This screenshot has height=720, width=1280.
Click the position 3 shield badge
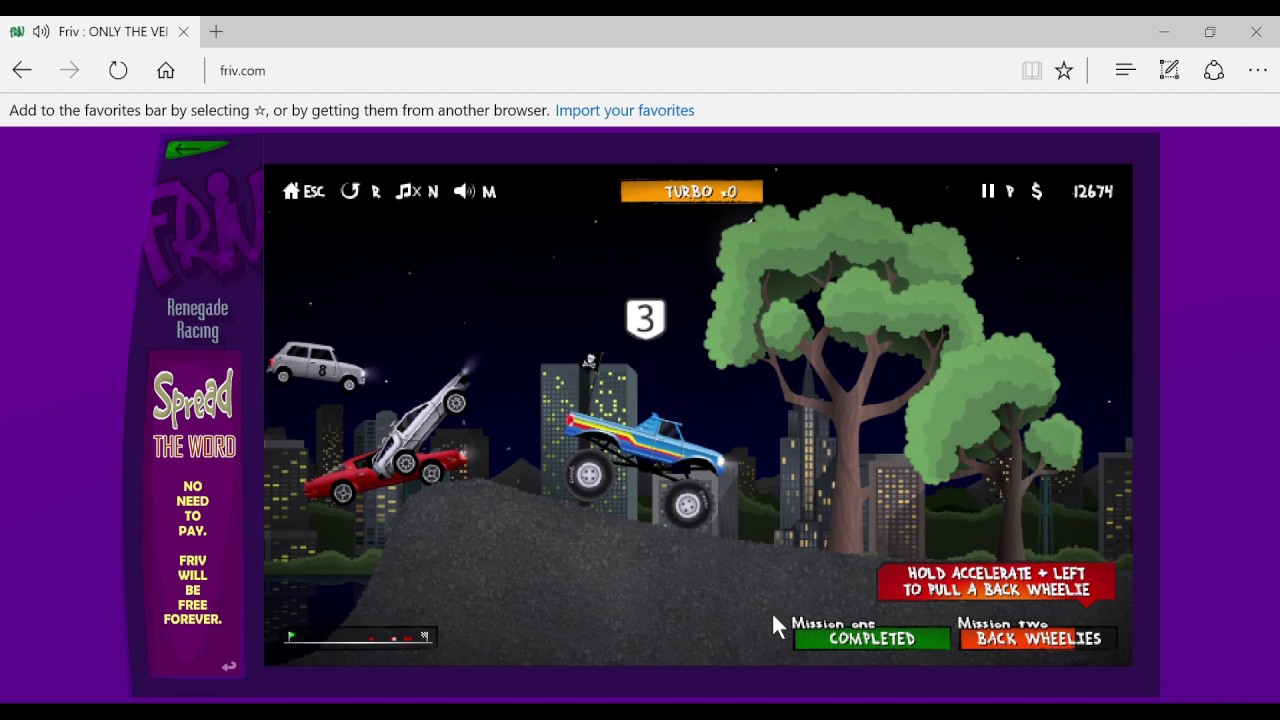point(645,319)
